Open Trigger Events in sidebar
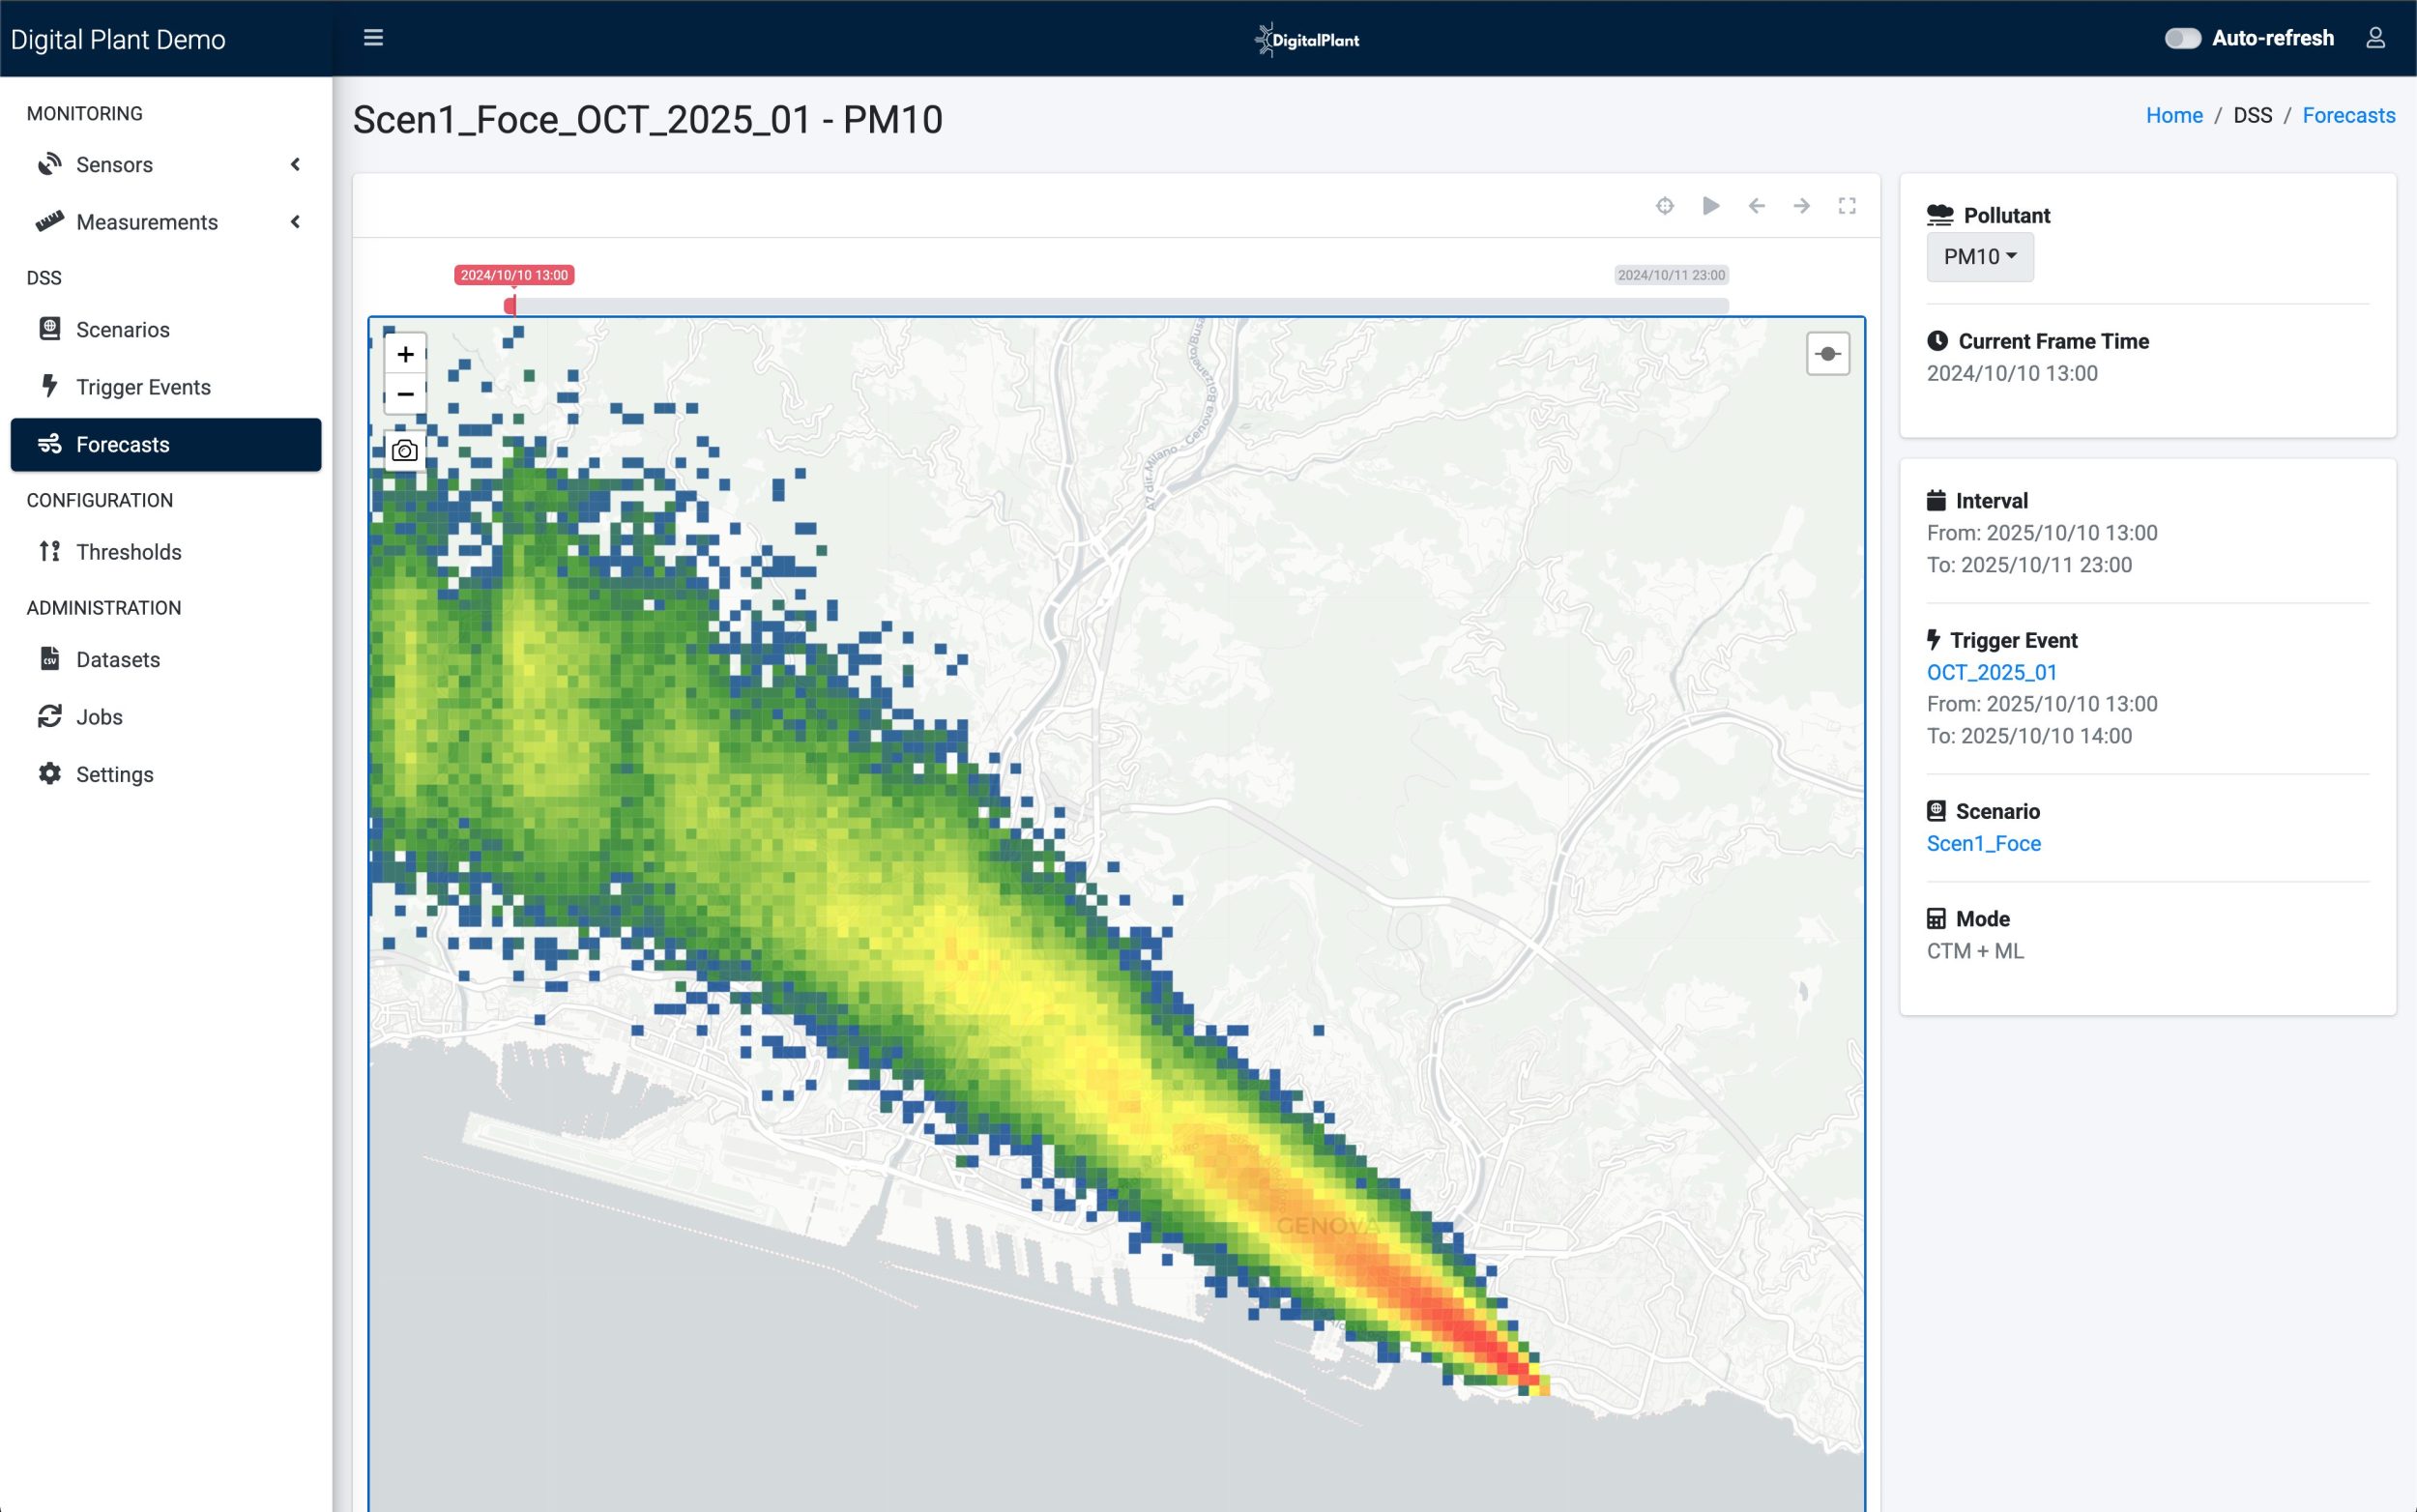The width and height of the screenshot is (2417, 1512). click(x=143, y=387)
